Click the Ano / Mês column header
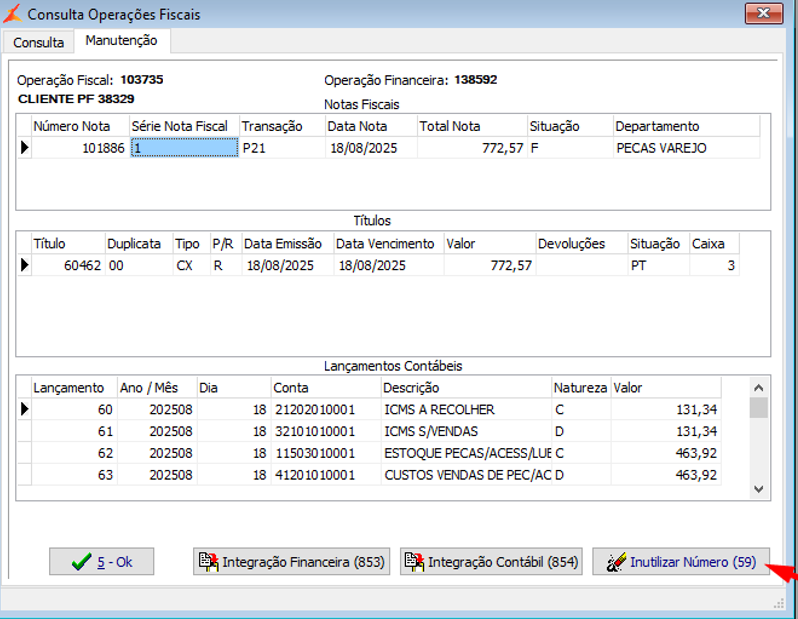Image resolution: width=798 pixels, height=619 pixels. [x=157, y=388]
